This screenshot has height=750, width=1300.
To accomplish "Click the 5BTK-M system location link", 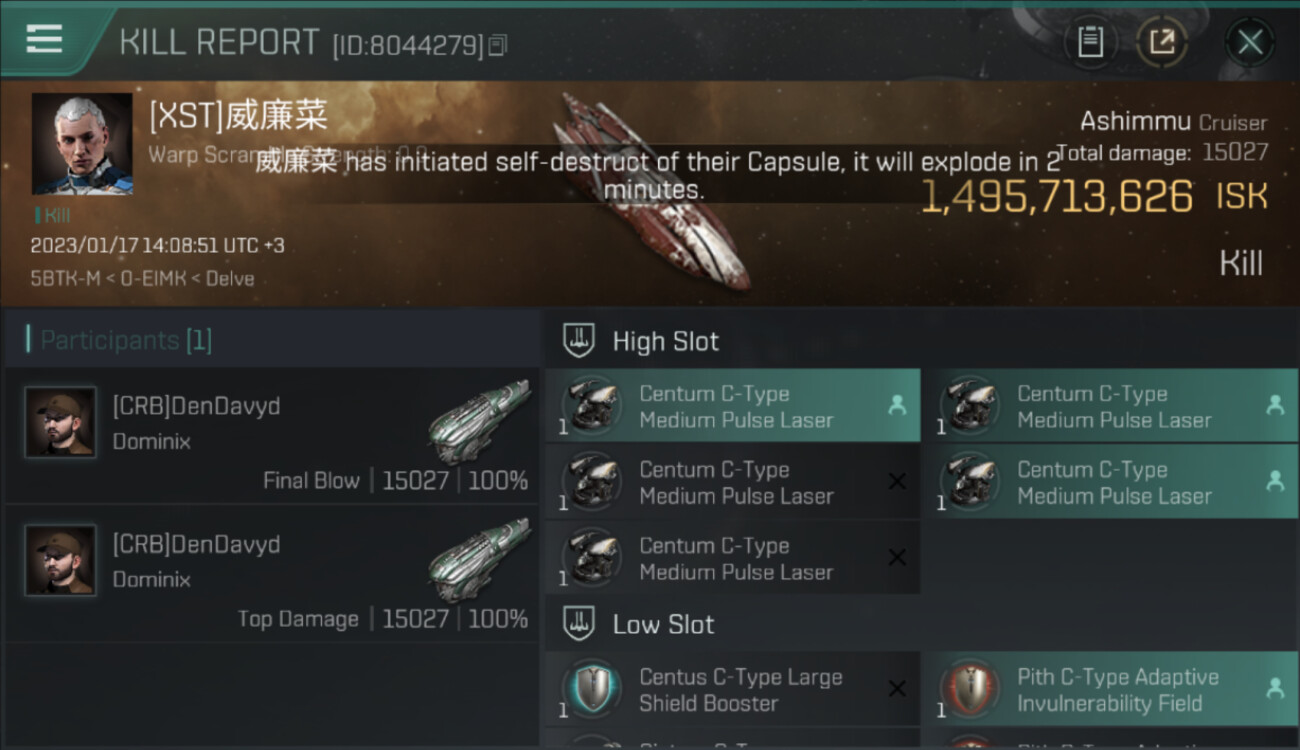I will 63,278.
